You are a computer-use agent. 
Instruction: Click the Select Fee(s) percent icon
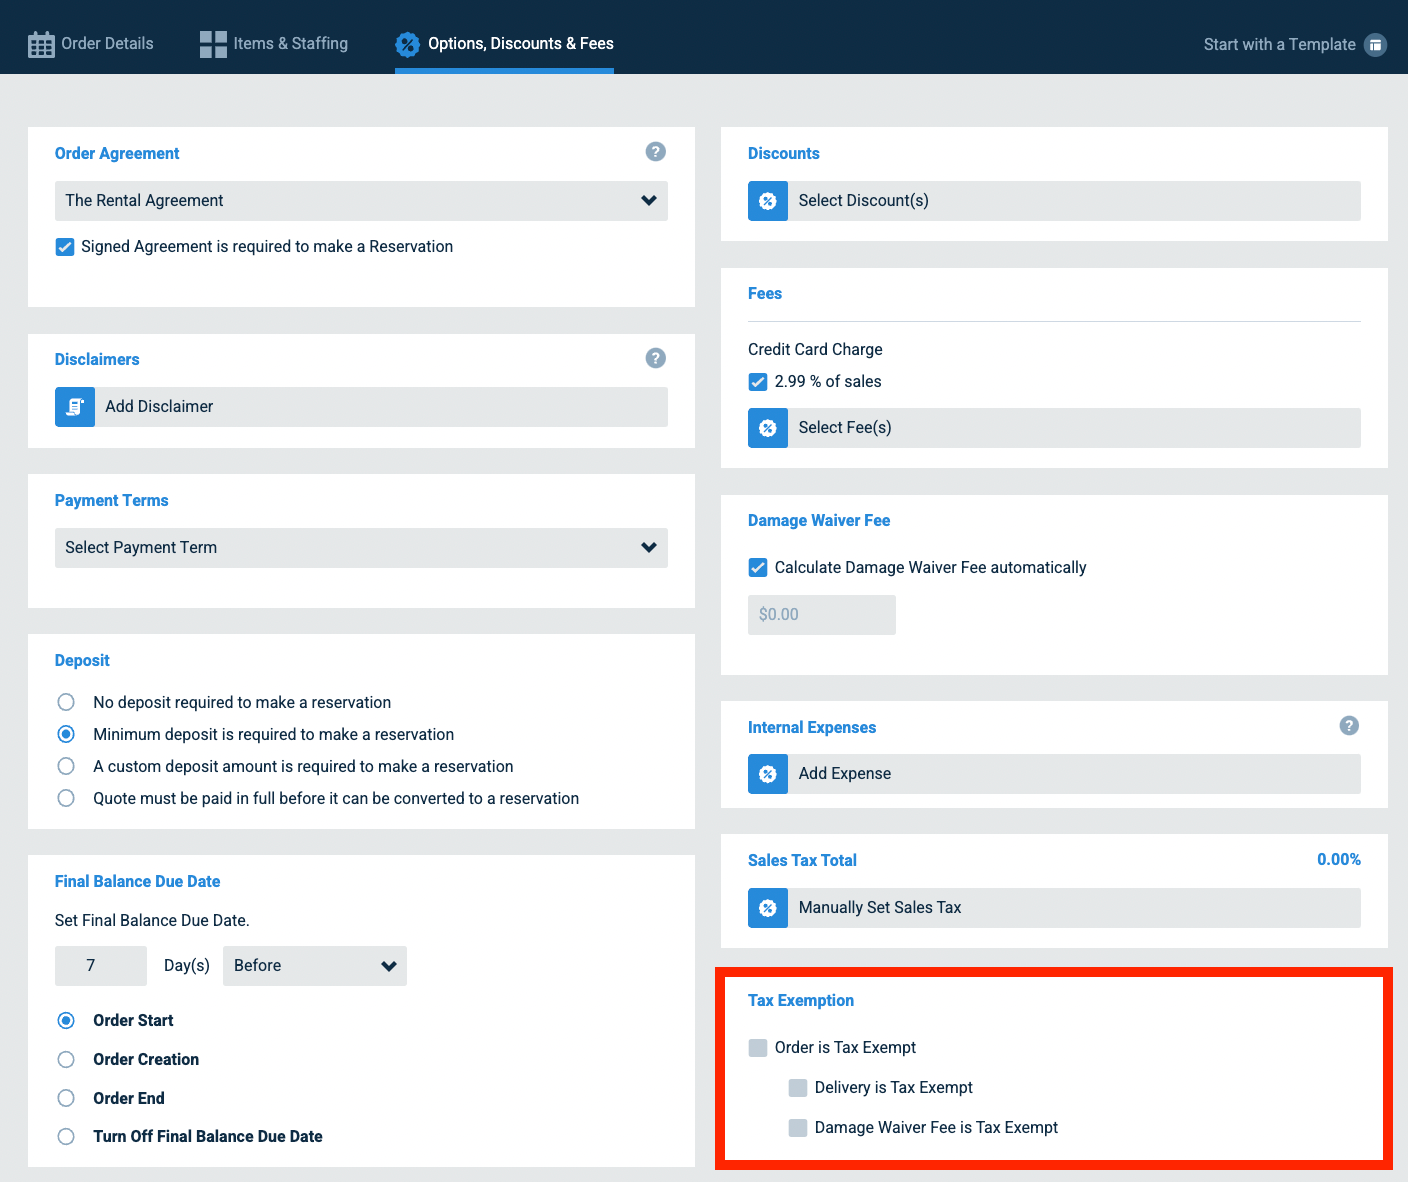pyautogui.click(x=768, y=428)
